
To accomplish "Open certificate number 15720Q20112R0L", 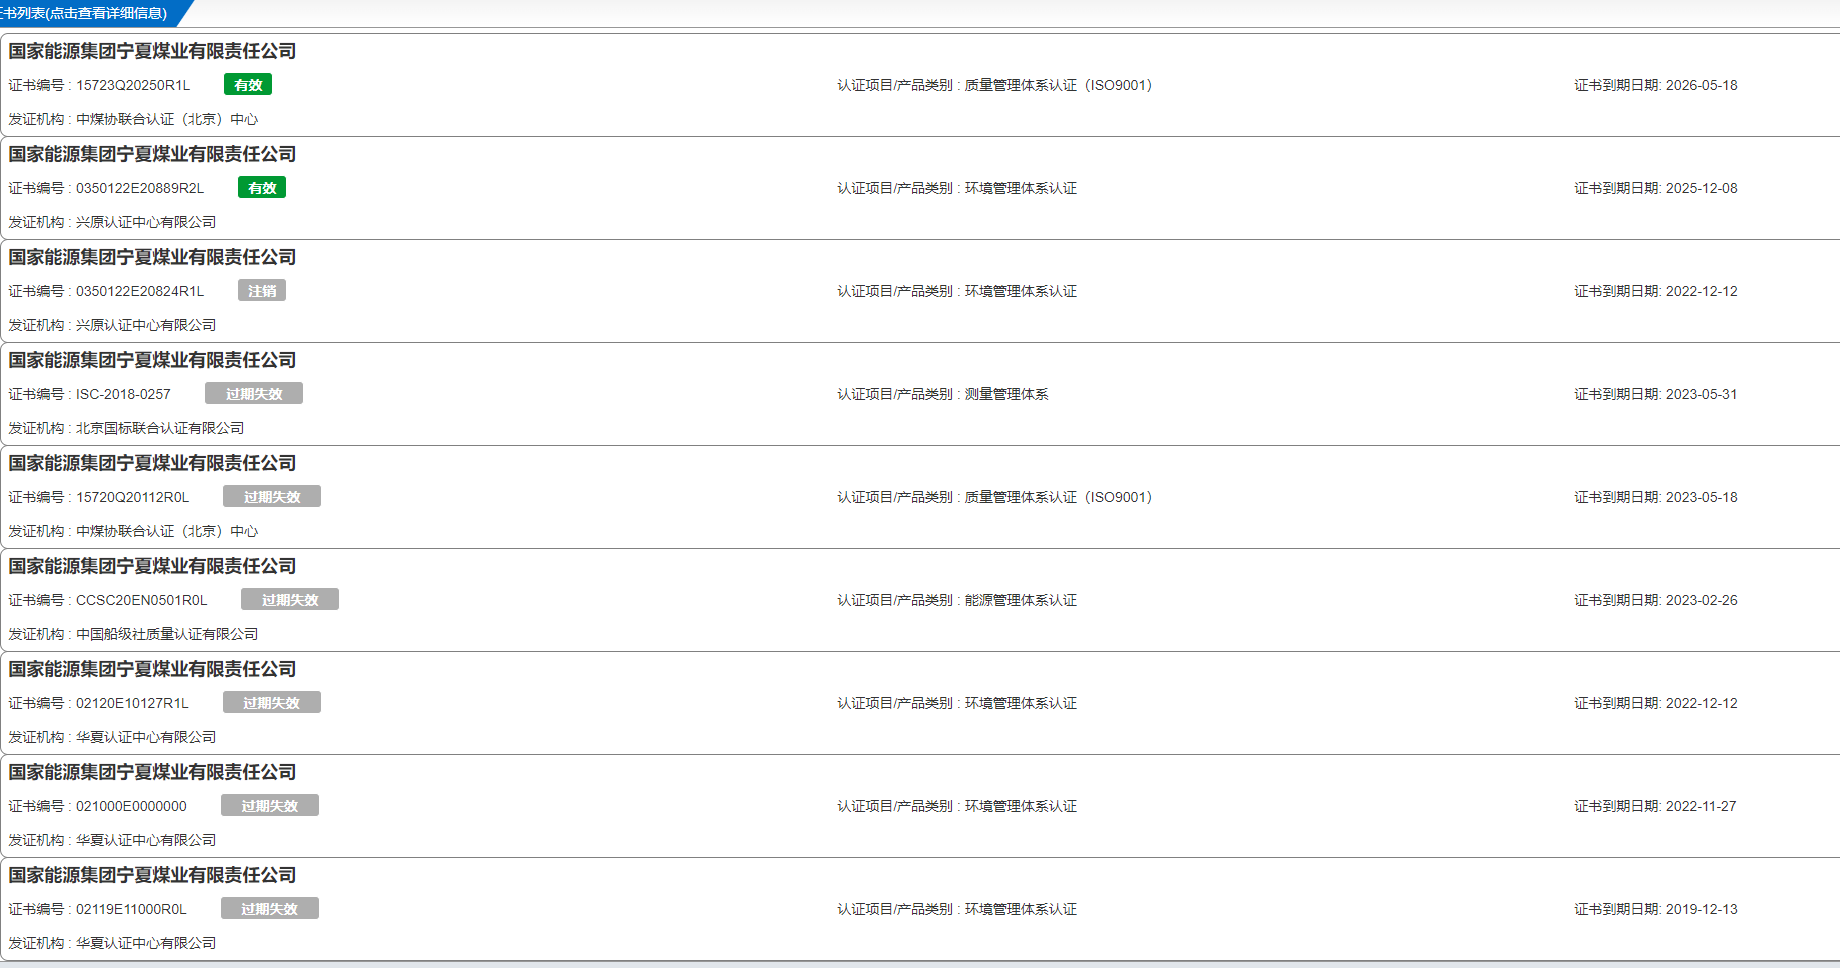I will (x=132, y=497).
